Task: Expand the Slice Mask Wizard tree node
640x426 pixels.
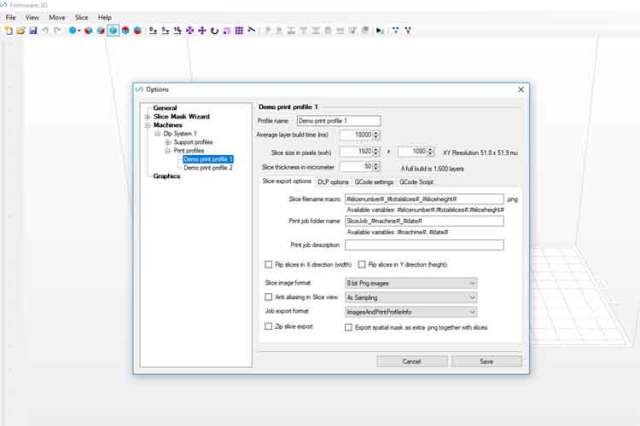Action: pyautogui.click(x=147, y=116)
